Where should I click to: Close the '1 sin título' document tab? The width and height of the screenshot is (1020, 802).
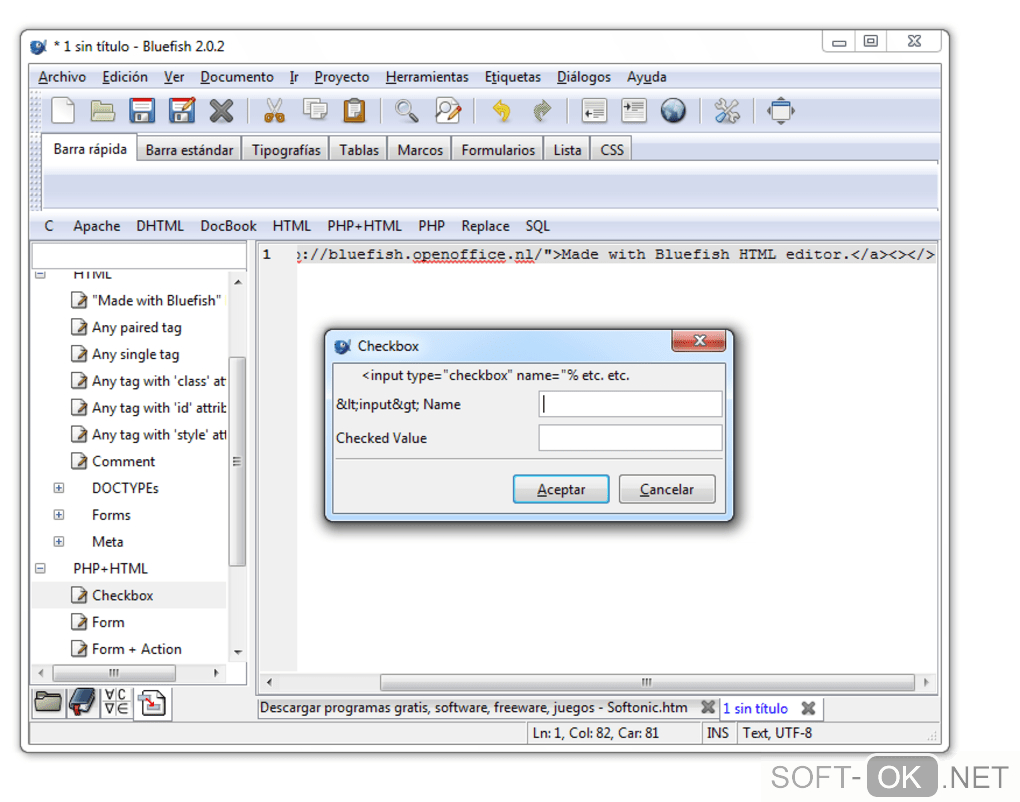click(808, 708)
